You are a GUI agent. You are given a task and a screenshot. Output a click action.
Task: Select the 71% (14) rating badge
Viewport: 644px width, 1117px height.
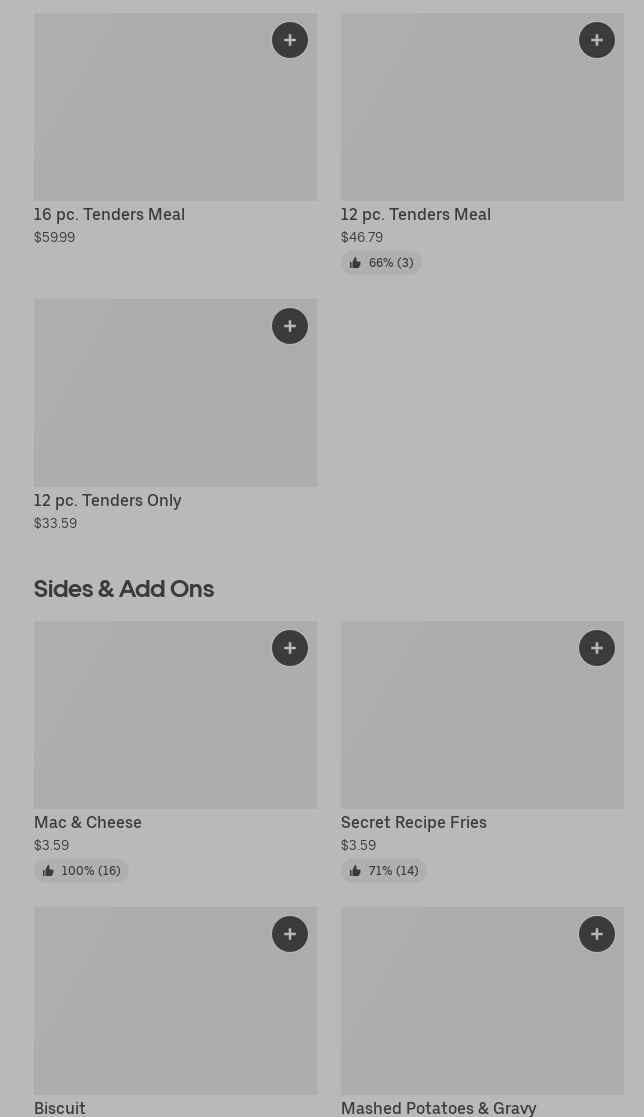383,871
